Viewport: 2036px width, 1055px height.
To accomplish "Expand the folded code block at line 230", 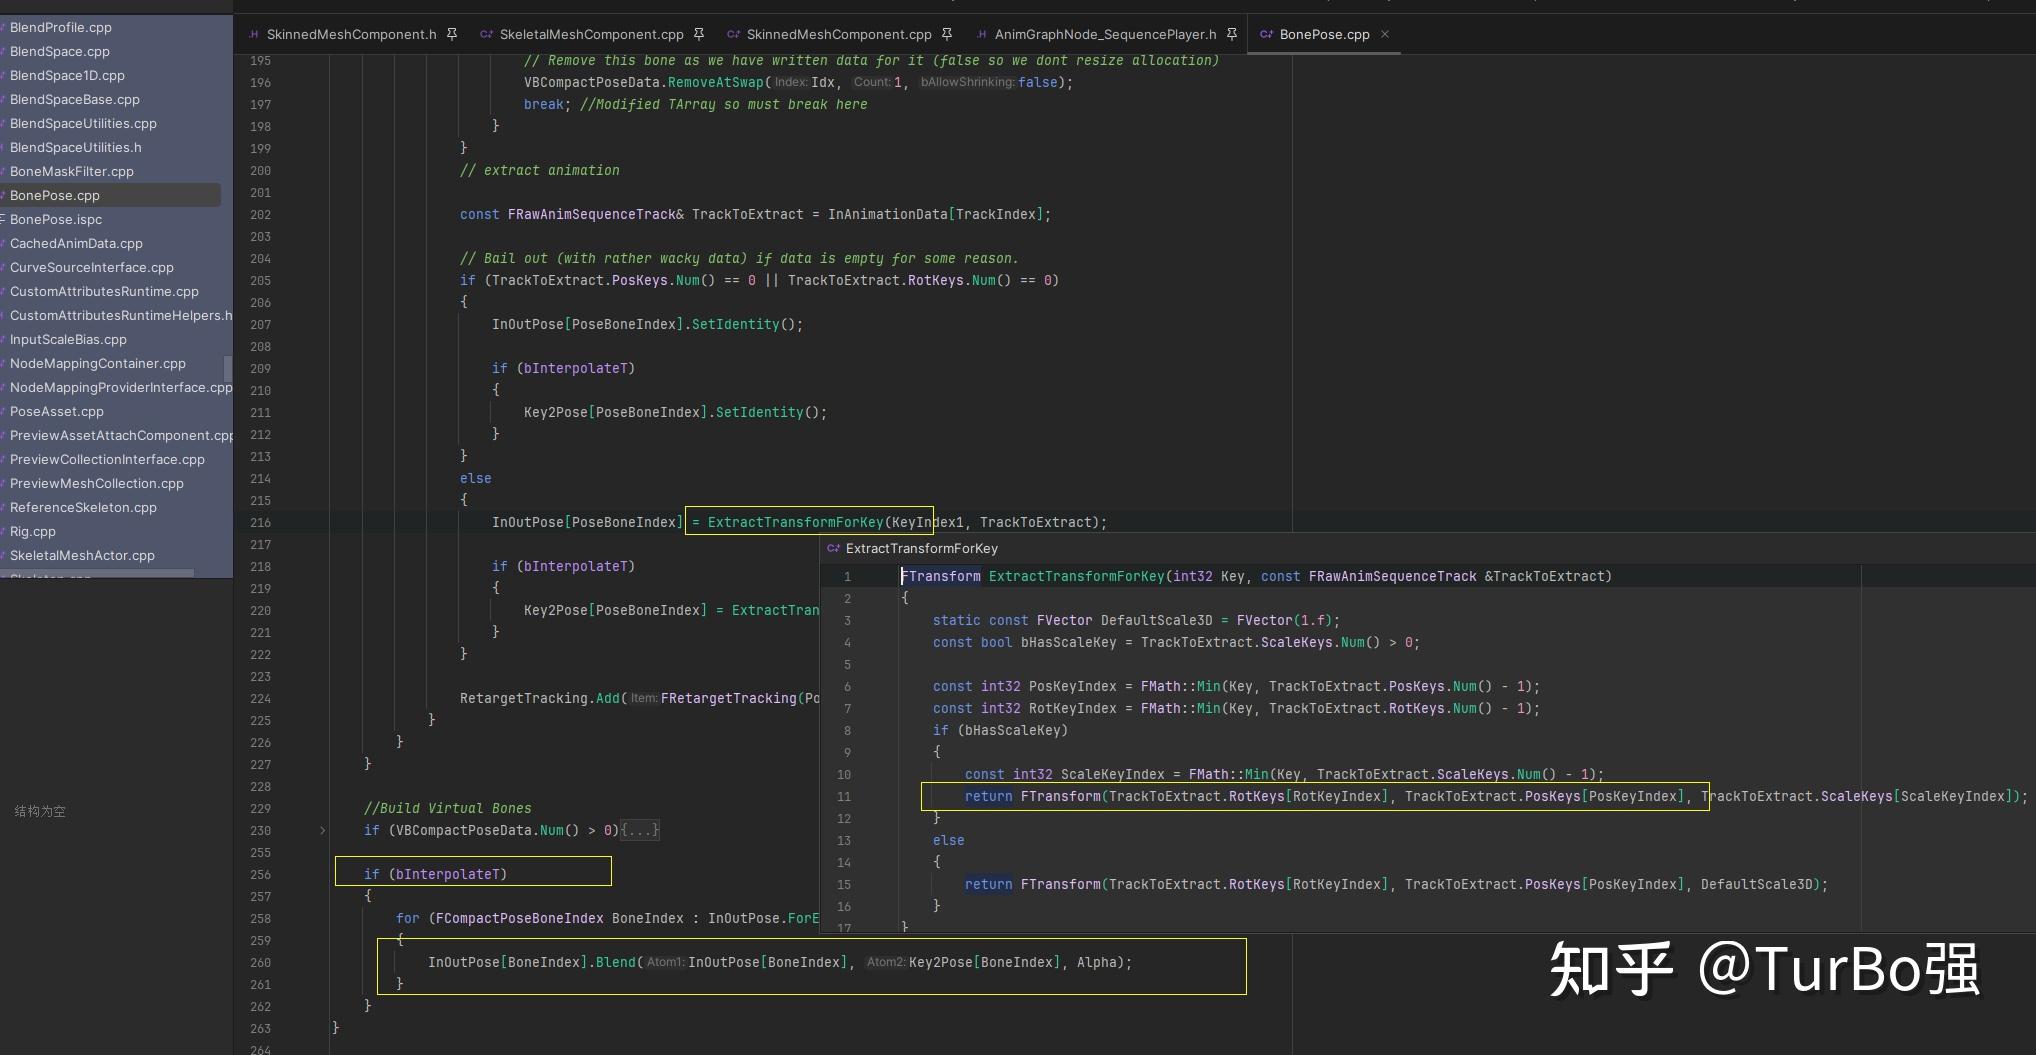I will tap(322, 830).
